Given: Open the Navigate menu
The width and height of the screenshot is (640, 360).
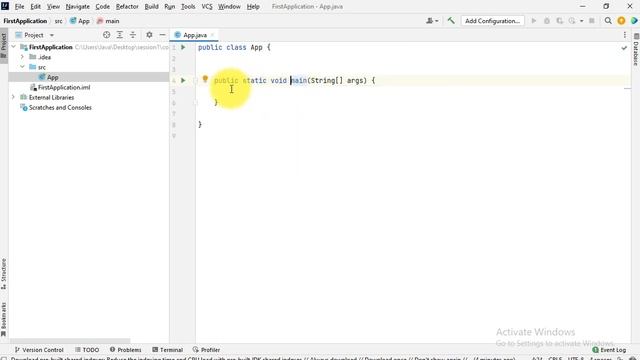Looking at the screenshot, I should (x=78, y=7).
